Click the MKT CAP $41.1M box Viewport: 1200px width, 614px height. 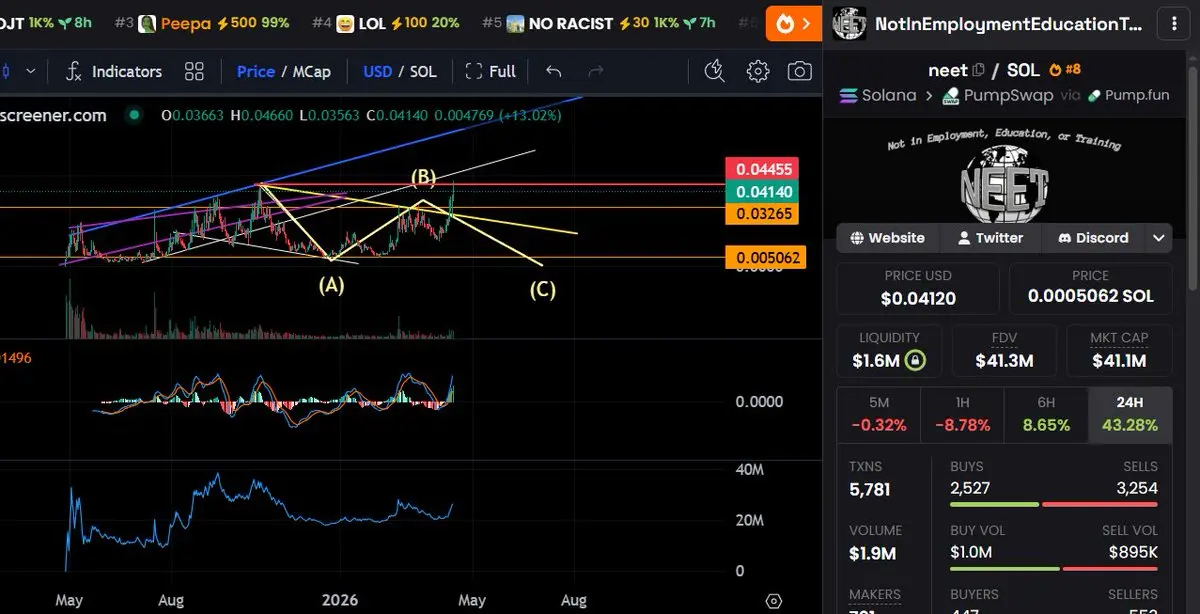pos(1119,351)
